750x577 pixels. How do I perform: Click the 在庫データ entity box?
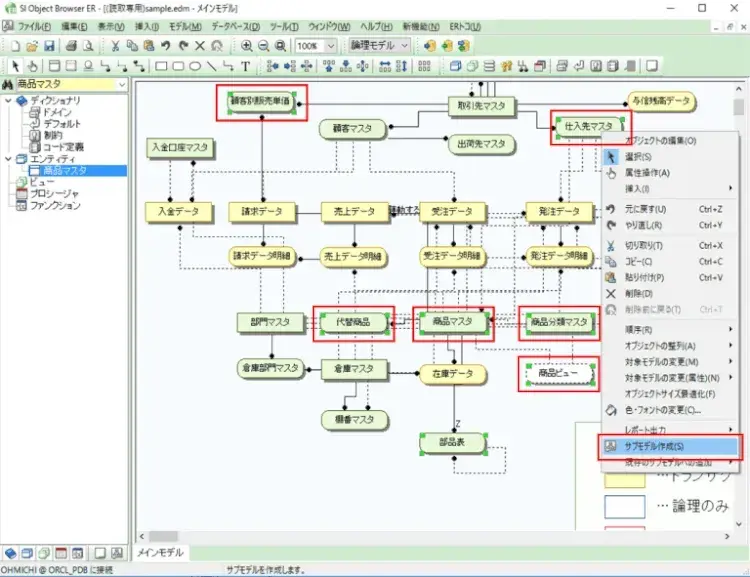point(452,374)
